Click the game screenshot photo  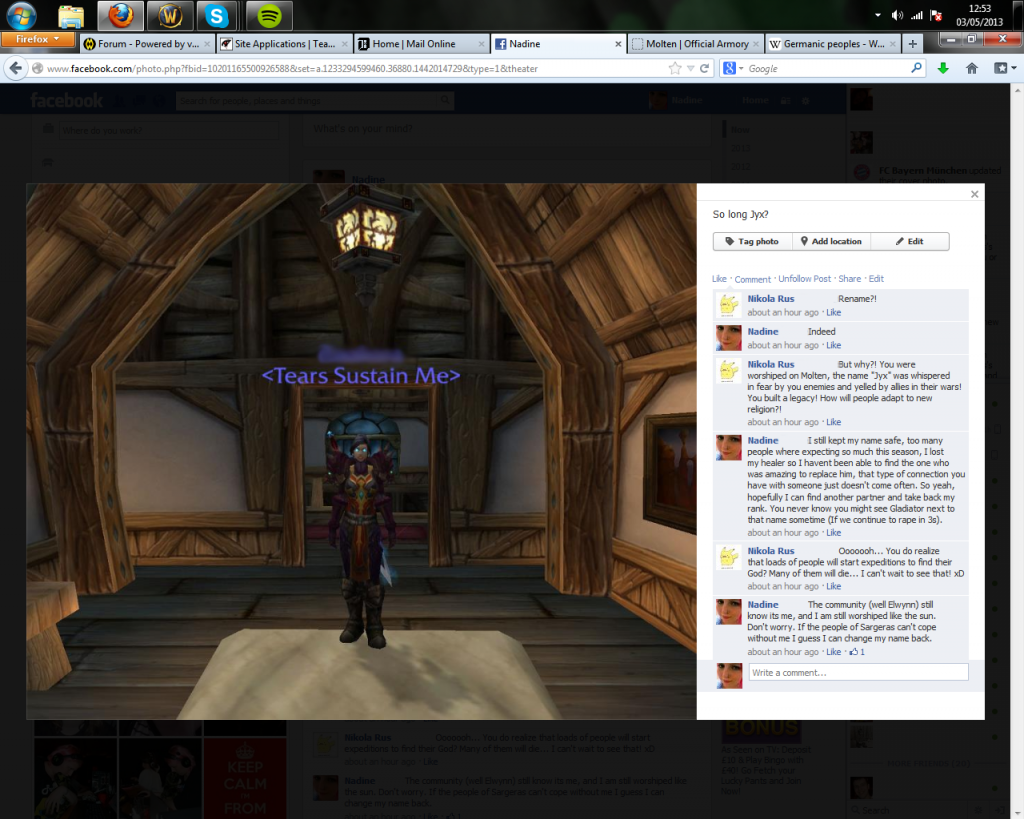click(x=361, y=451)
